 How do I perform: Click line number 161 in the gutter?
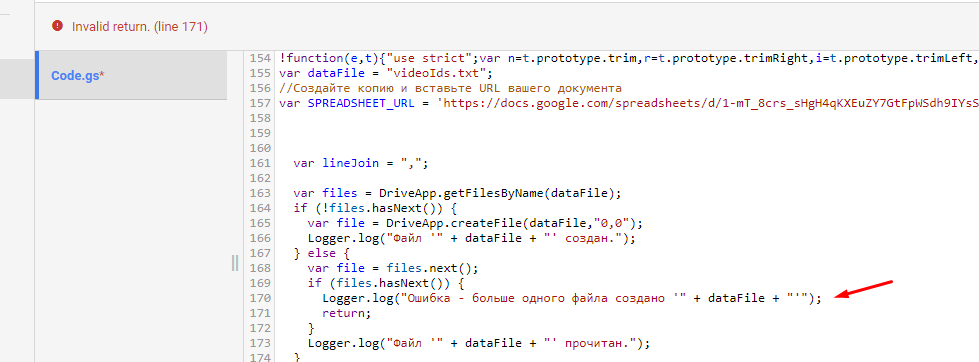coord(259,163)
